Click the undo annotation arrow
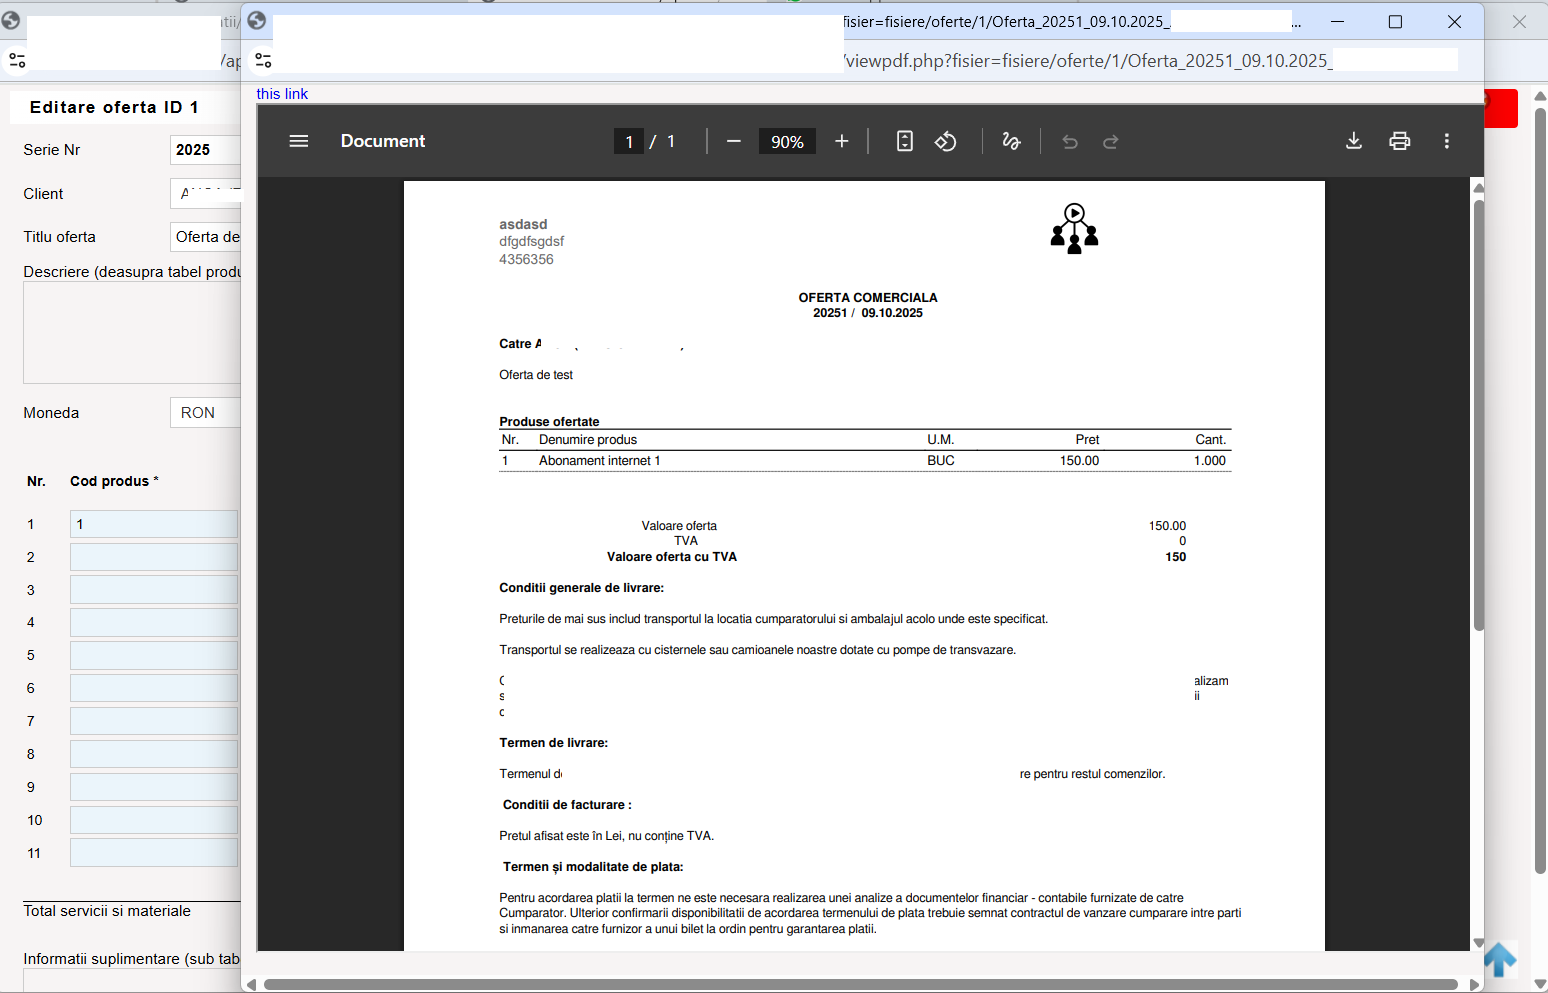 click(x=1070, y=141)
